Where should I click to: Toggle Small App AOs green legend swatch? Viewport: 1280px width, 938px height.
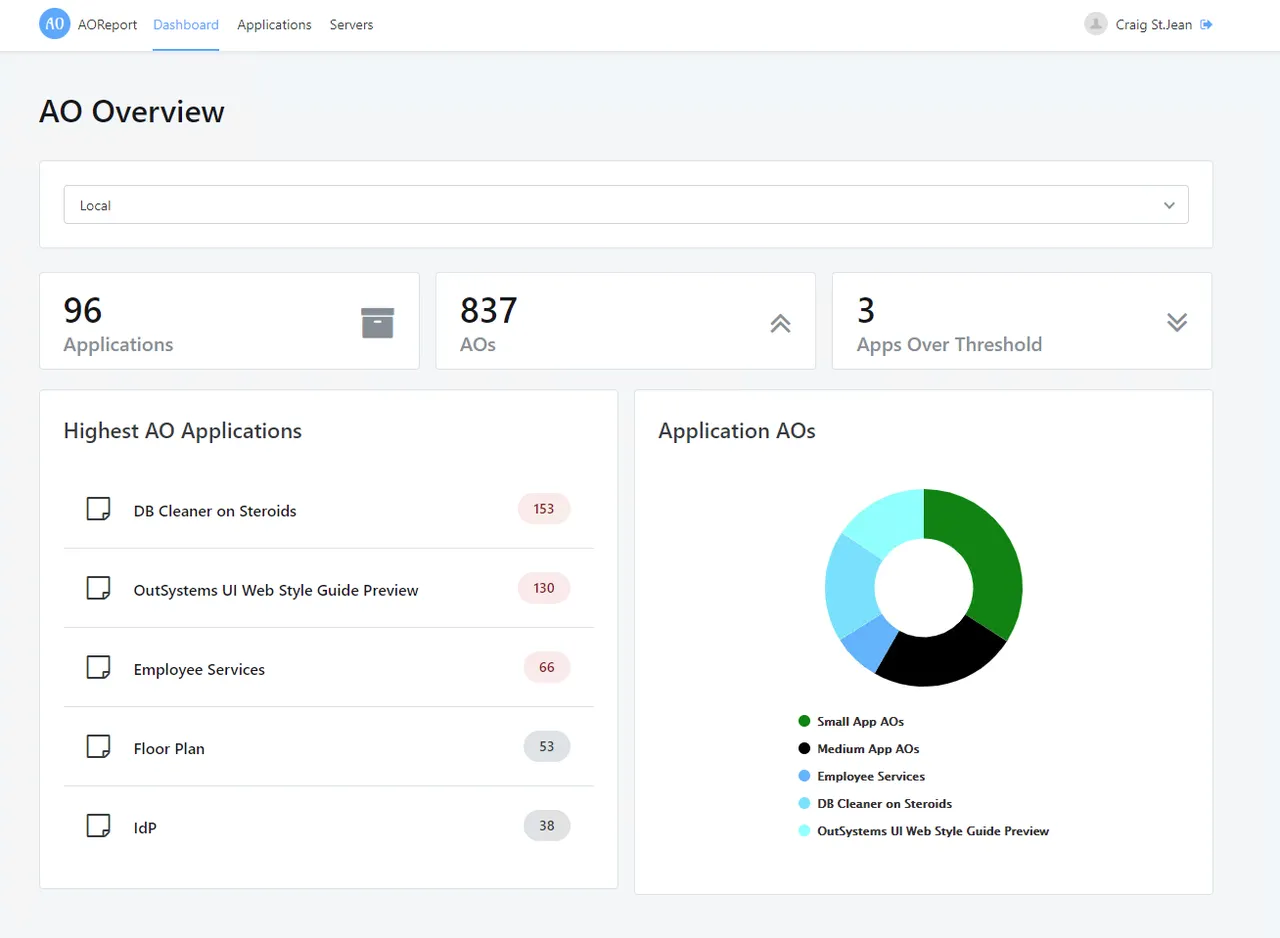[804, 721]
